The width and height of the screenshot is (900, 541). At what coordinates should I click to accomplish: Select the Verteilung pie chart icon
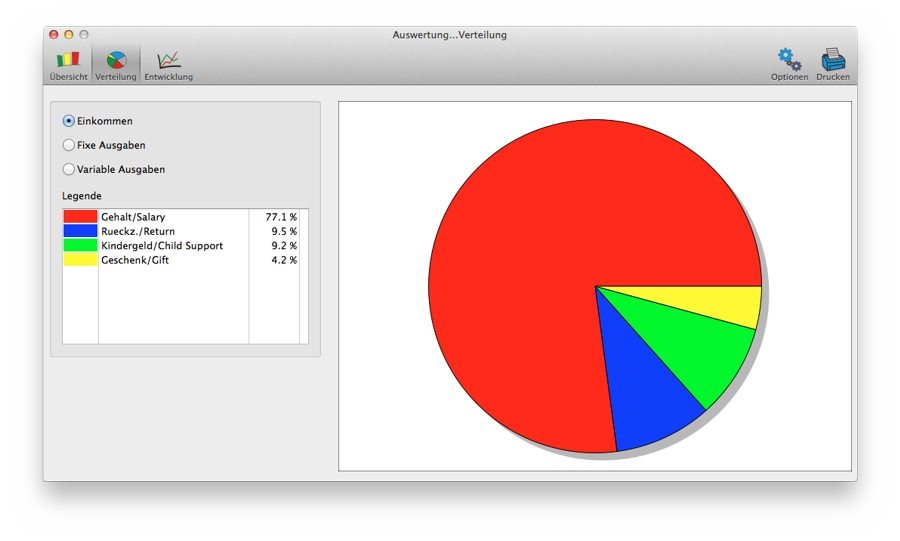tap(116, 61)
